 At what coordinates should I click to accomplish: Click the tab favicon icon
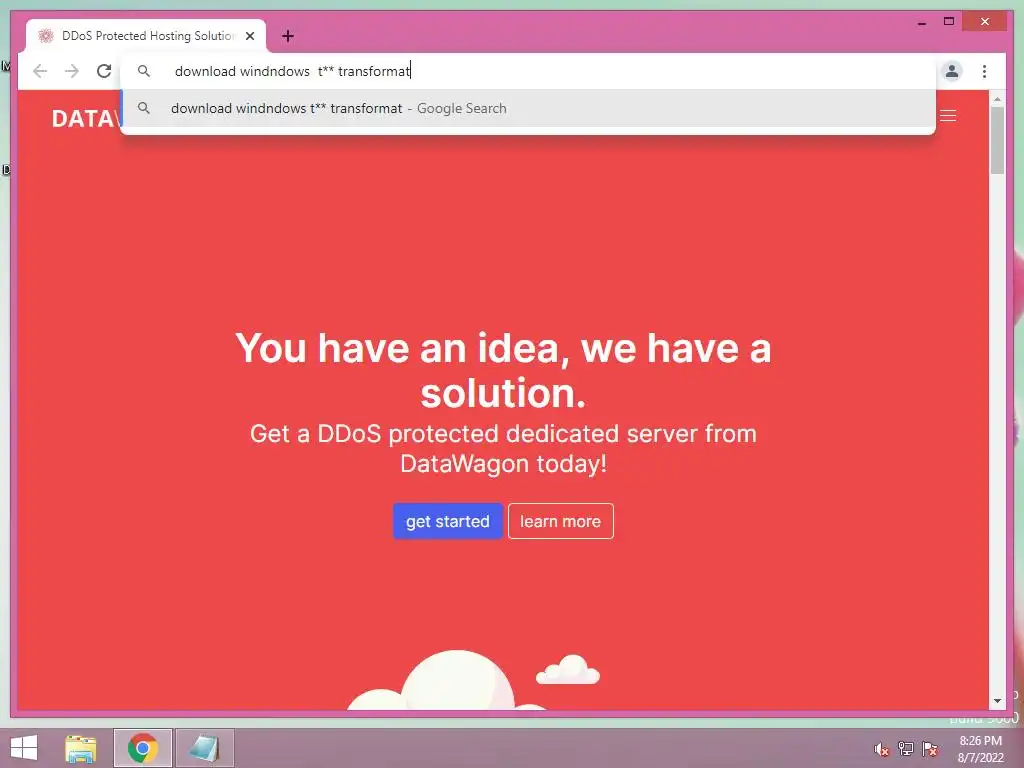point(46,36)
